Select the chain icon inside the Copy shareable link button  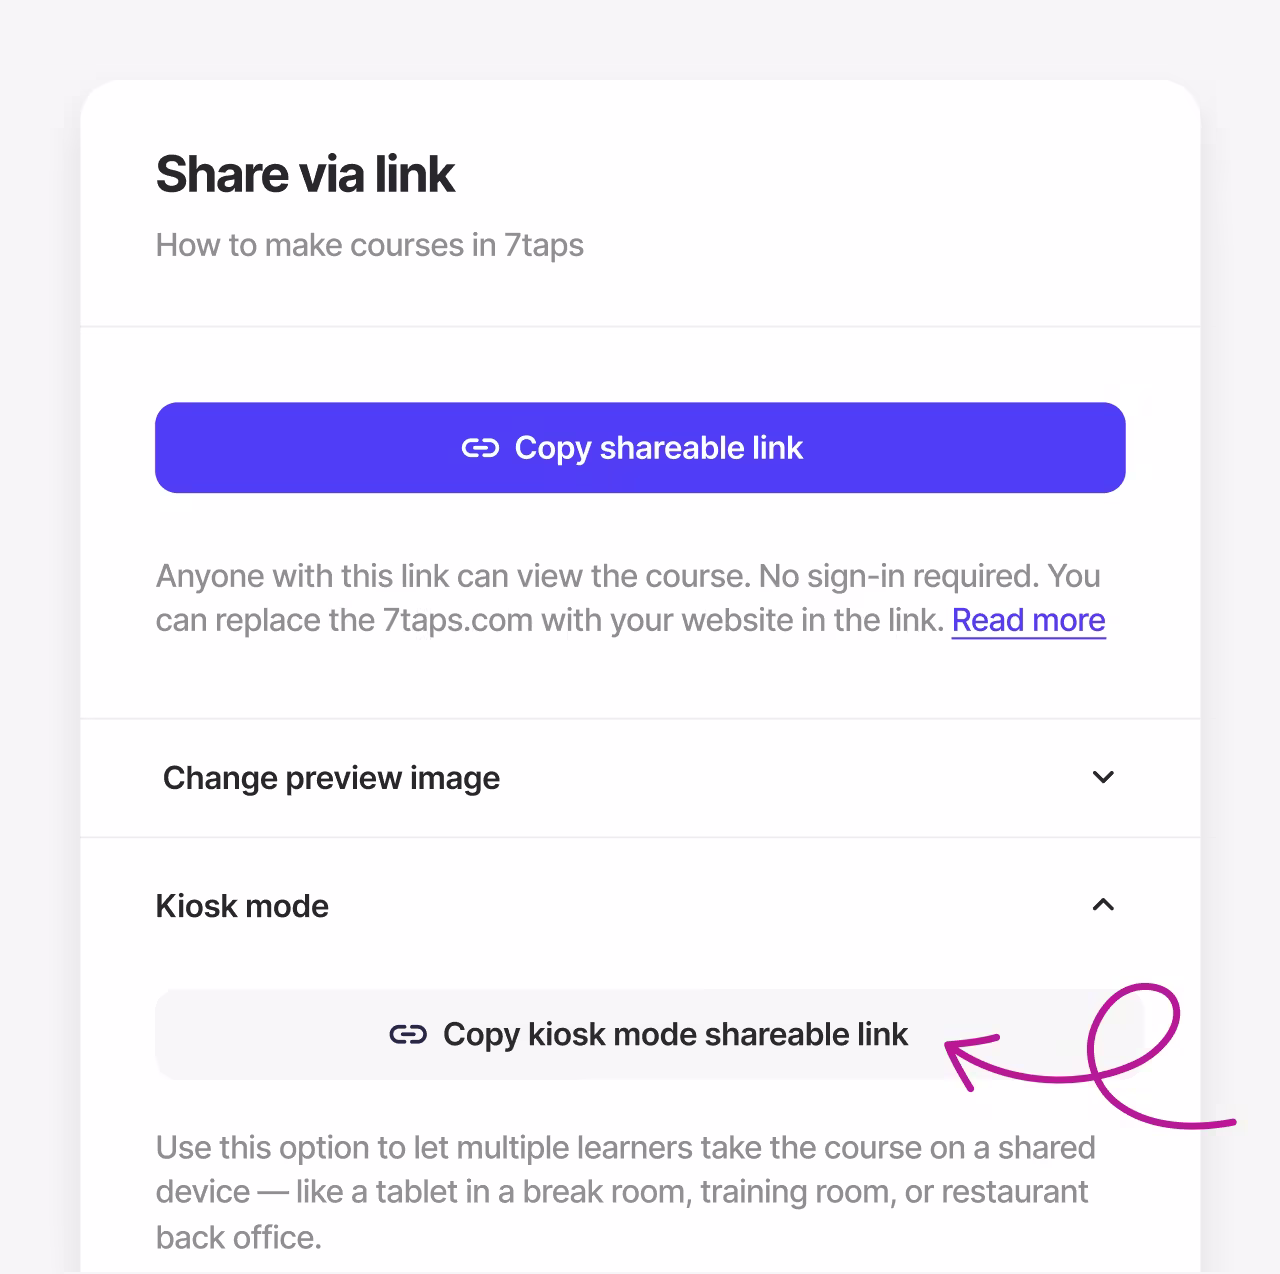coord(481,448)
